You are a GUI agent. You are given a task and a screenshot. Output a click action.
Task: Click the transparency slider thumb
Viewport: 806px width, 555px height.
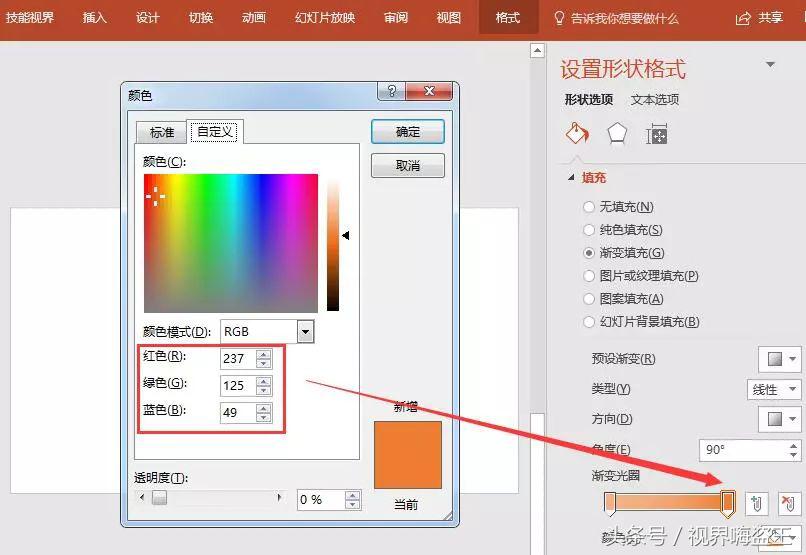pos(159,498)
